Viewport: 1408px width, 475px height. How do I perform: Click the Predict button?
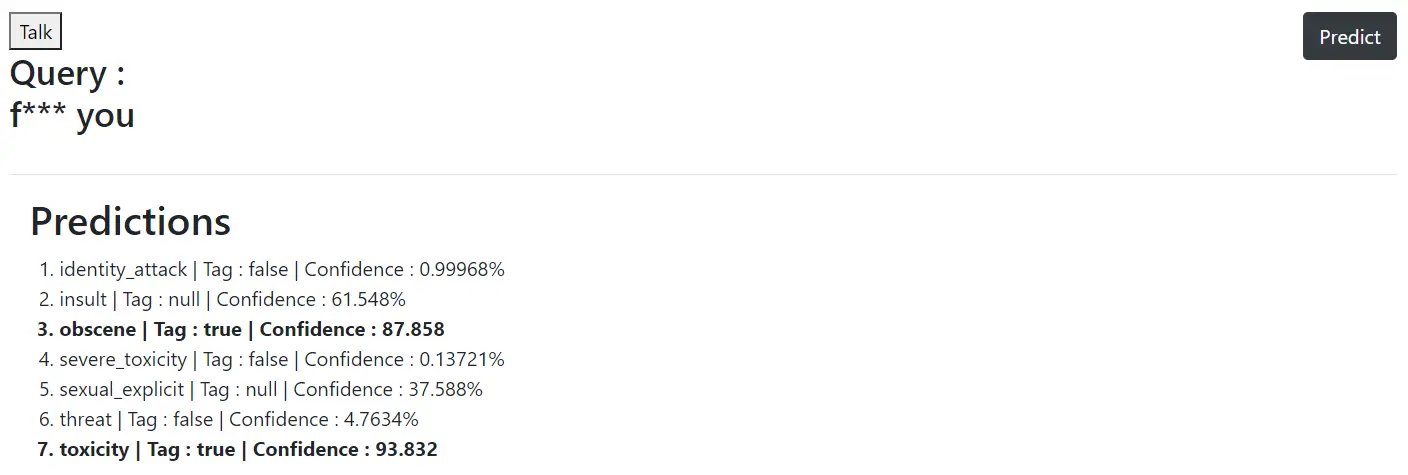[x=1349, y=37]
